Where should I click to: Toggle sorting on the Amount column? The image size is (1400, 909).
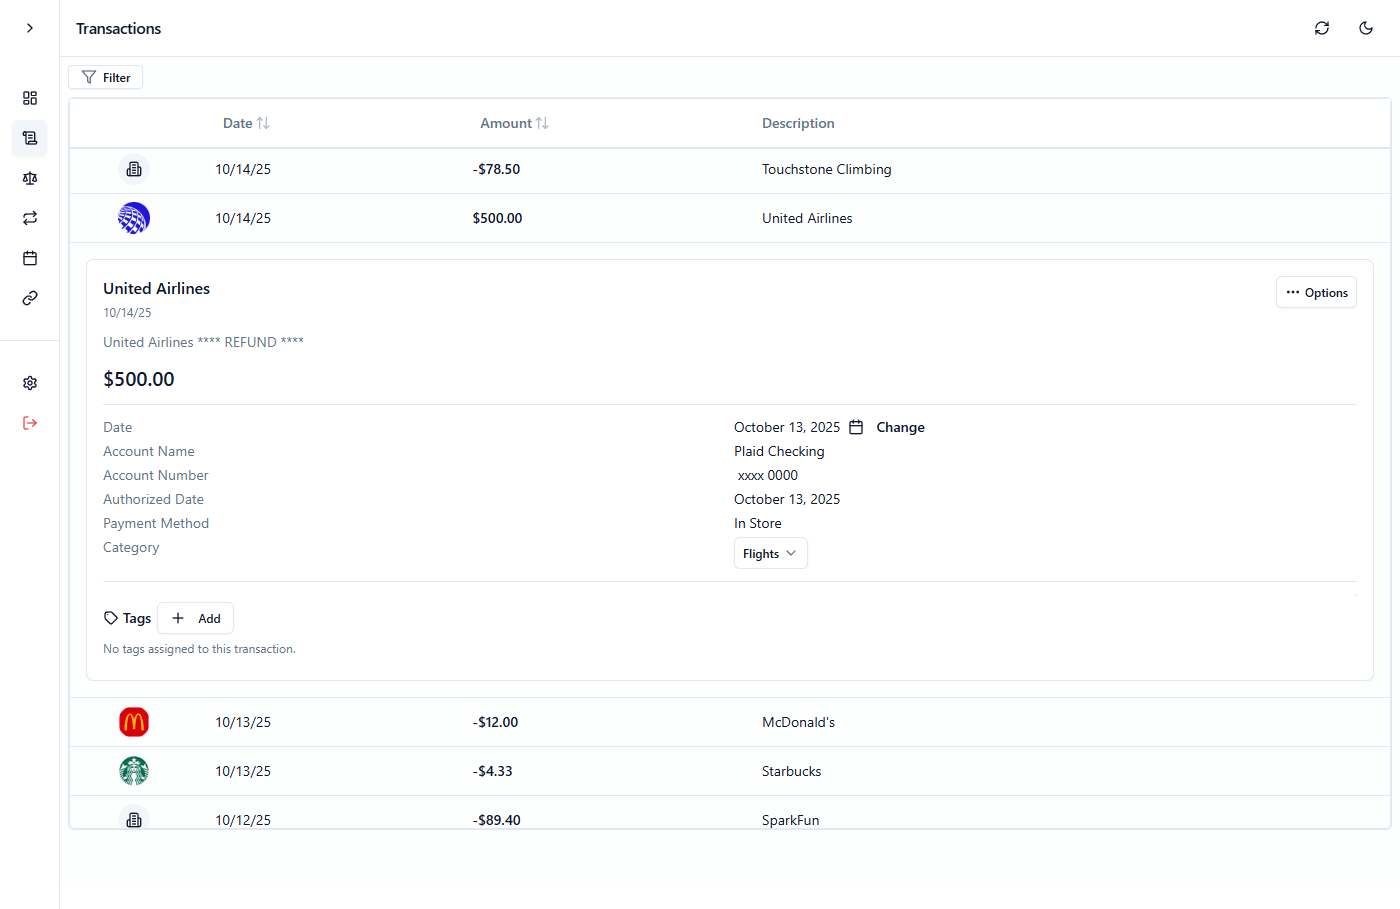514,122
